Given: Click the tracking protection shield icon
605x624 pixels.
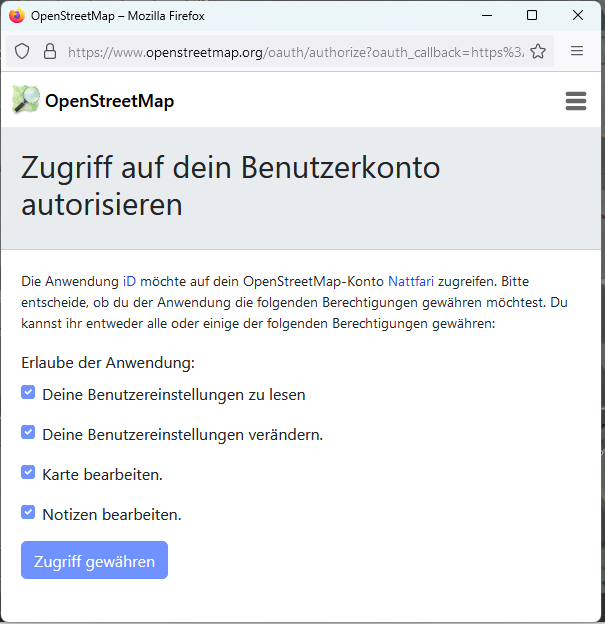Looking at the screenshot, I should (x=22, y=52).
